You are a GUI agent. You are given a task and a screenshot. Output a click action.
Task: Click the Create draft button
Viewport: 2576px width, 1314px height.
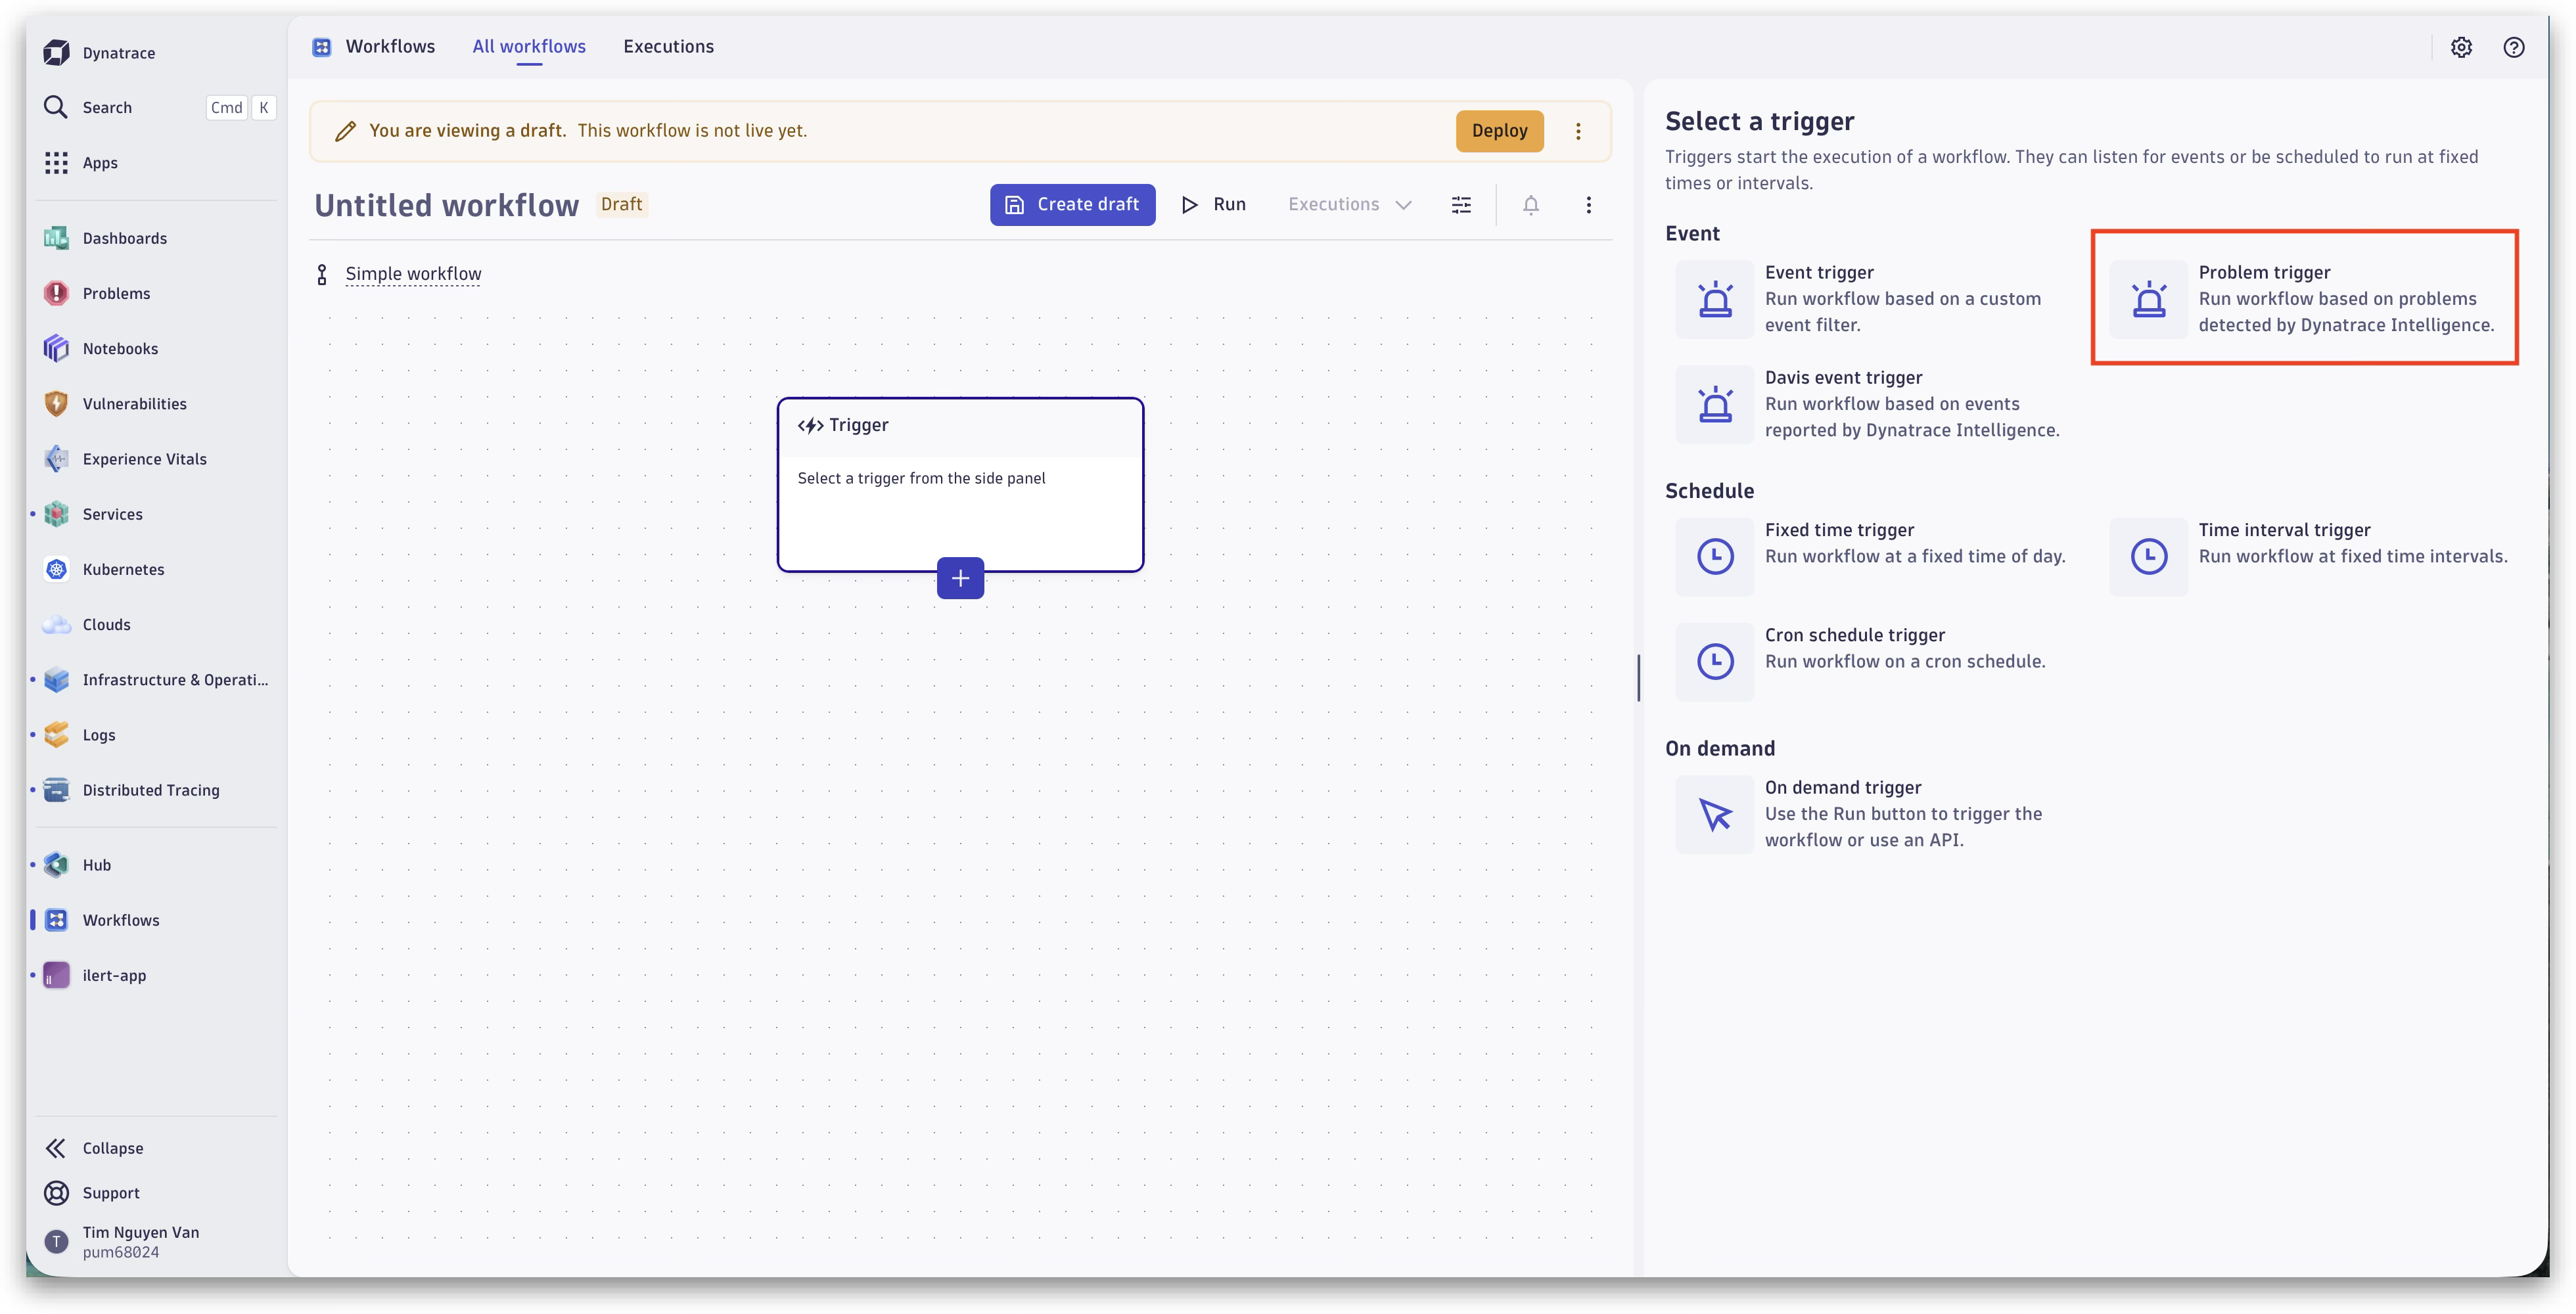point(1072,205)
